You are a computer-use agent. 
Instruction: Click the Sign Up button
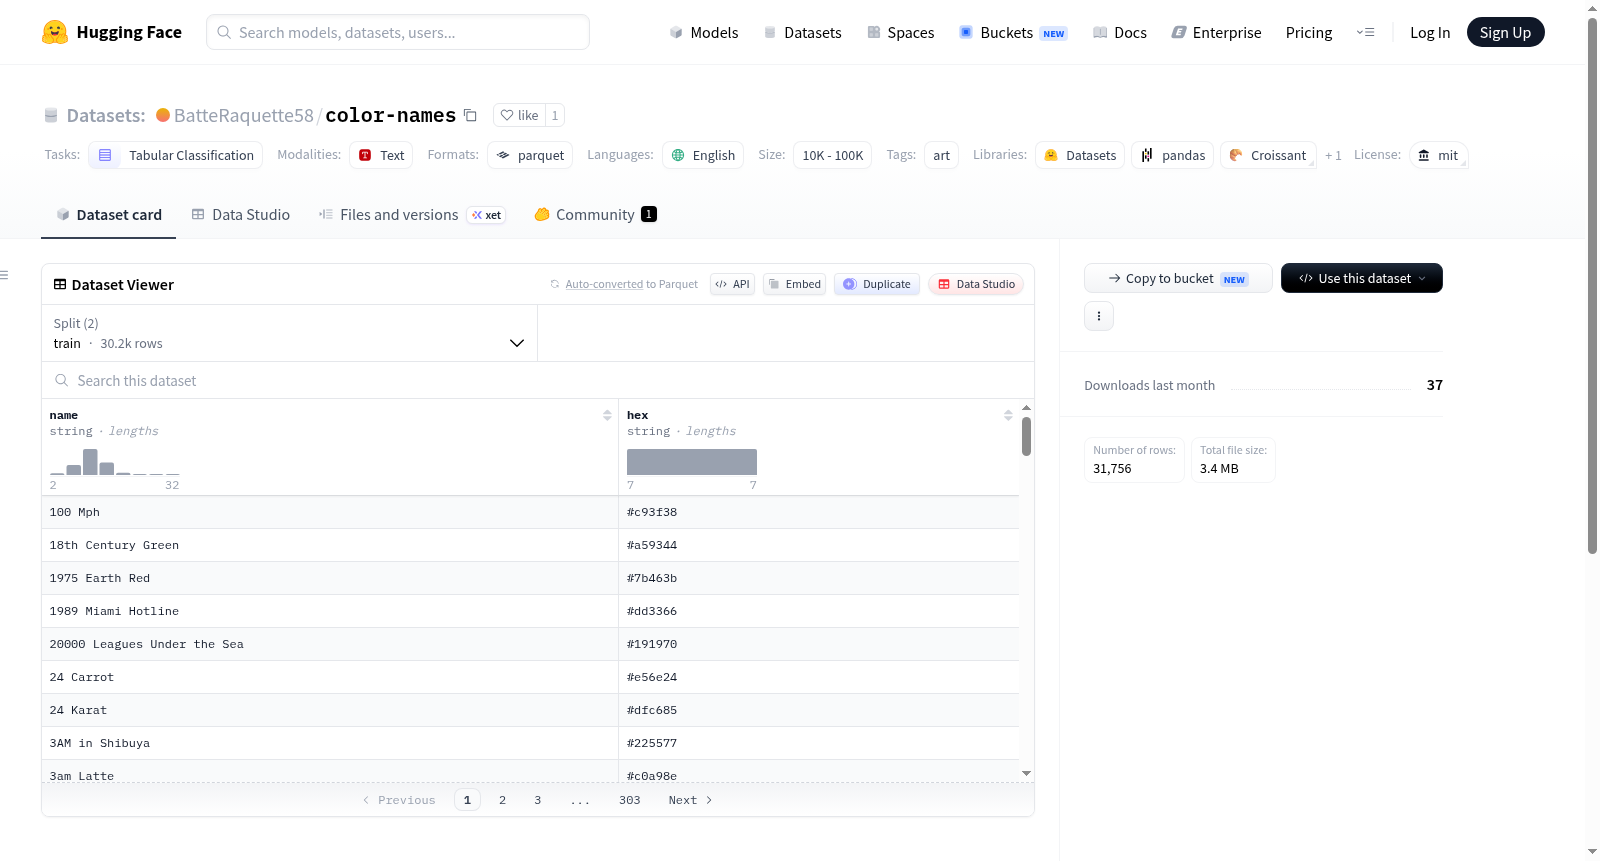tap(1505, 32)
